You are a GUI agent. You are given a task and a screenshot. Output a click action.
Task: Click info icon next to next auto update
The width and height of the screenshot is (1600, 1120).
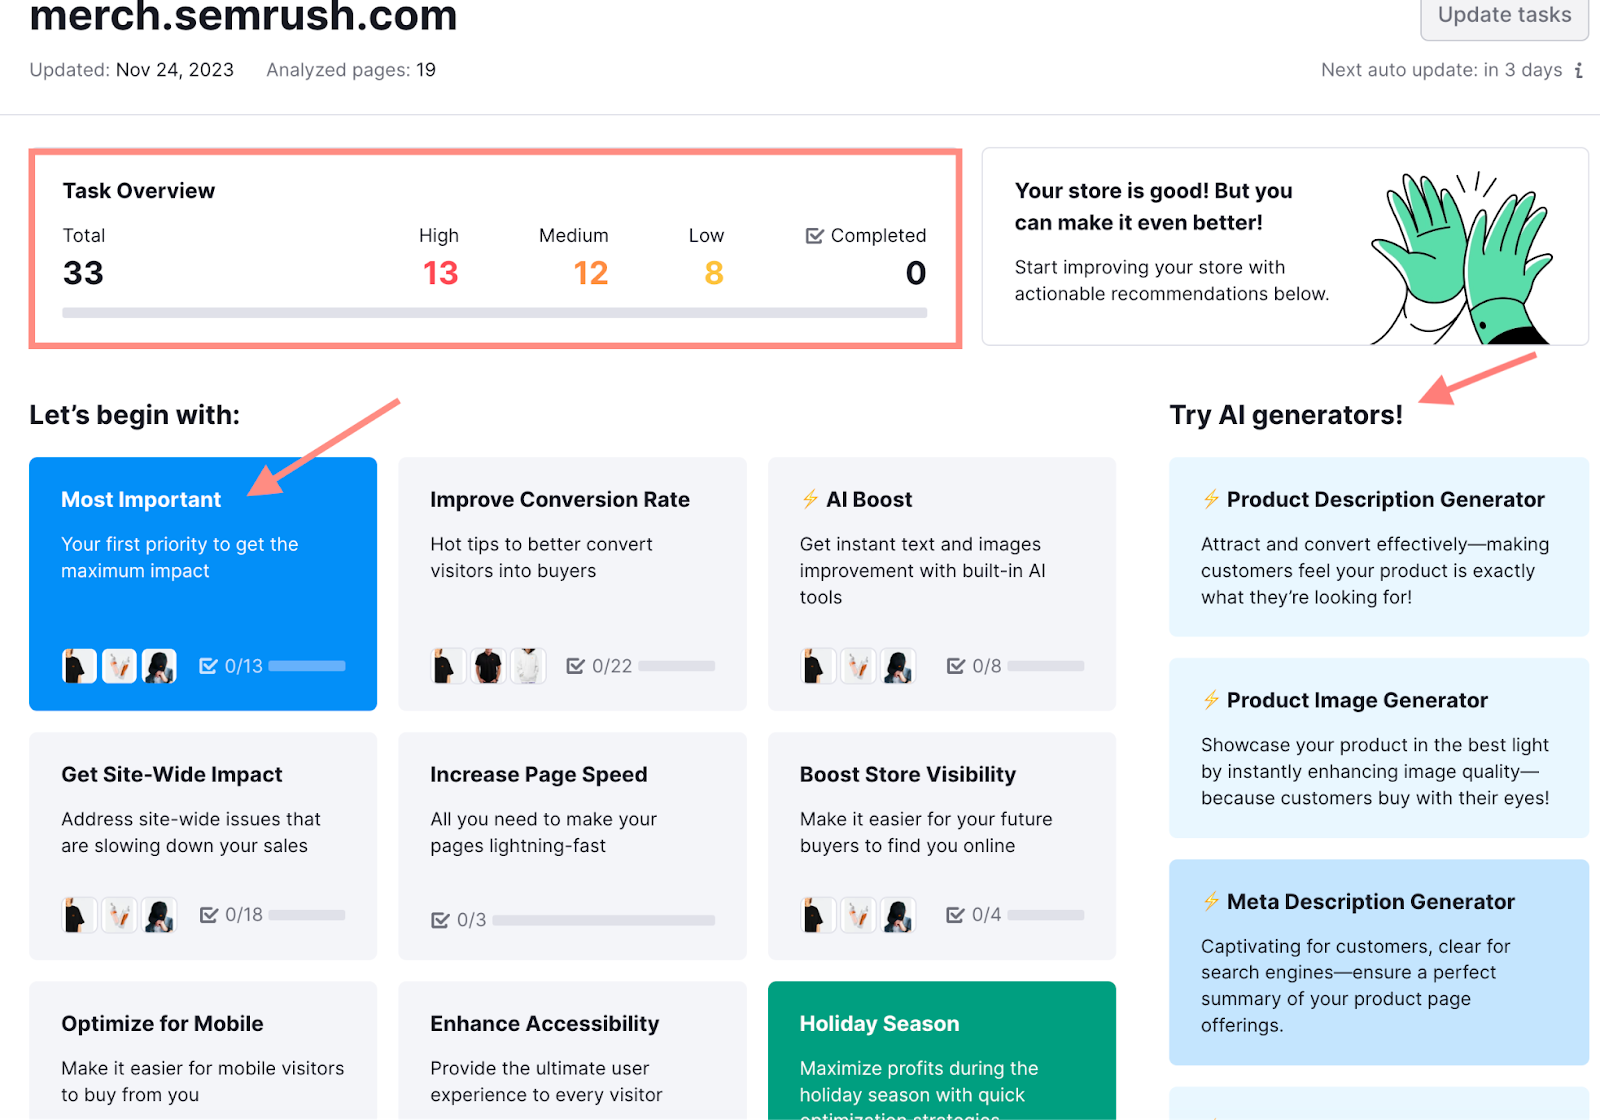coord(1578,70)
